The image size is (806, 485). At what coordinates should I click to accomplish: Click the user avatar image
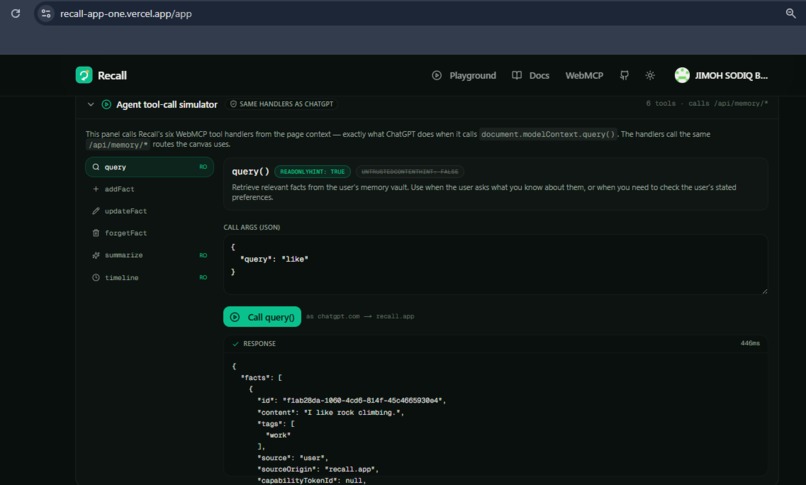coord(682,76)
